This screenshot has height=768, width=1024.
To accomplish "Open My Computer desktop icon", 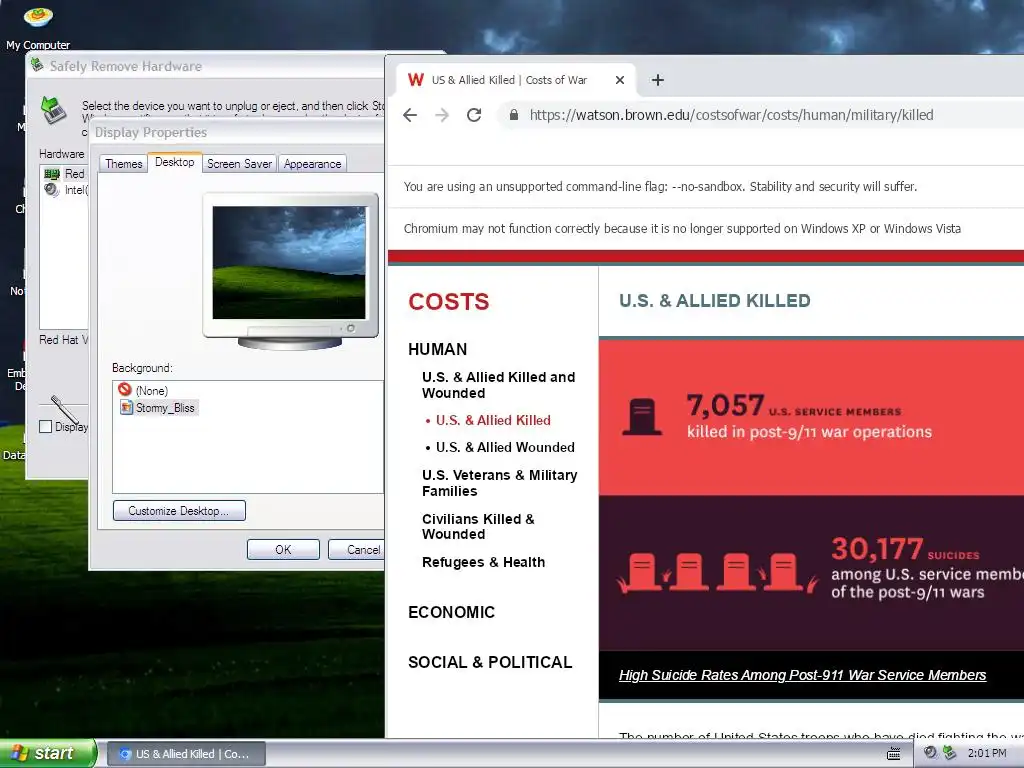I will click(38, 27).
